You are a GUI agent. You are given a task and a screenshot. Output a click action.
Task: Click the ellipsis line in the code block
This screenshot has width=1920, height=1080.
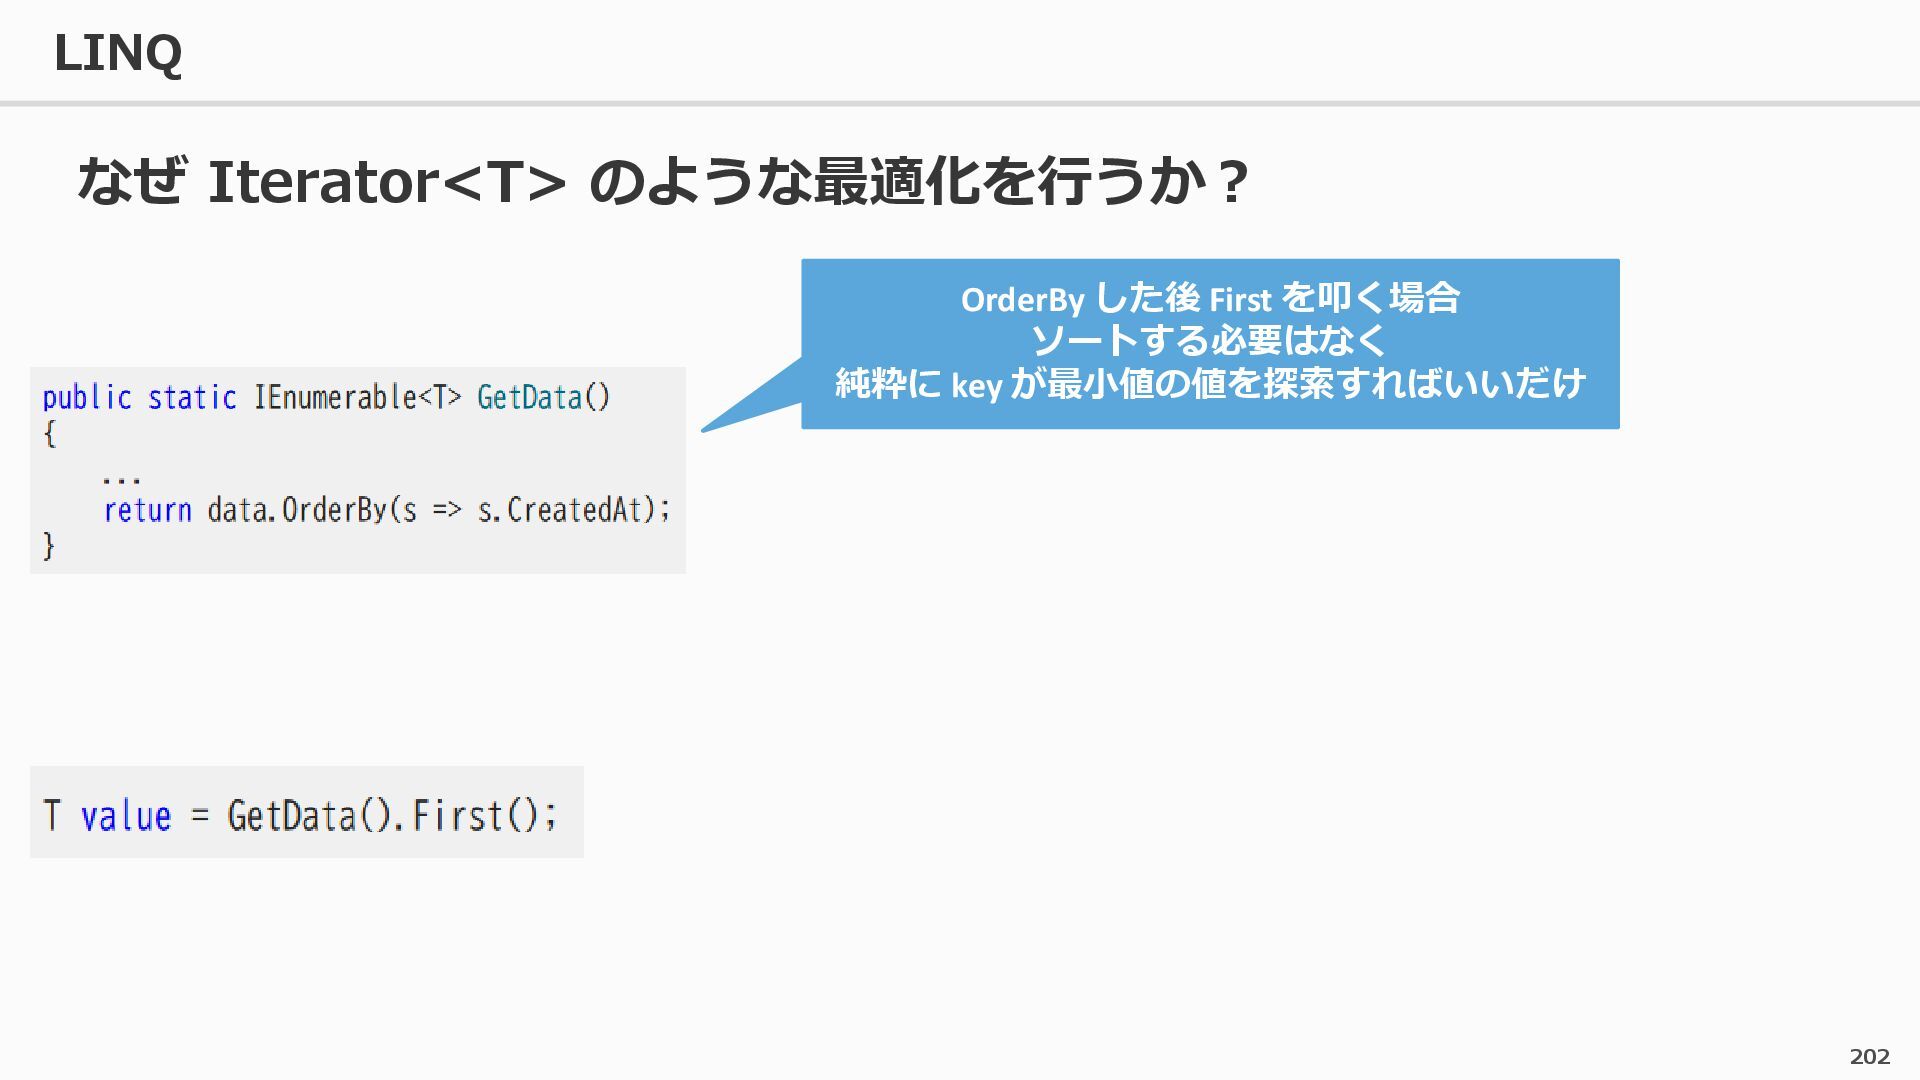pos(121,477)
